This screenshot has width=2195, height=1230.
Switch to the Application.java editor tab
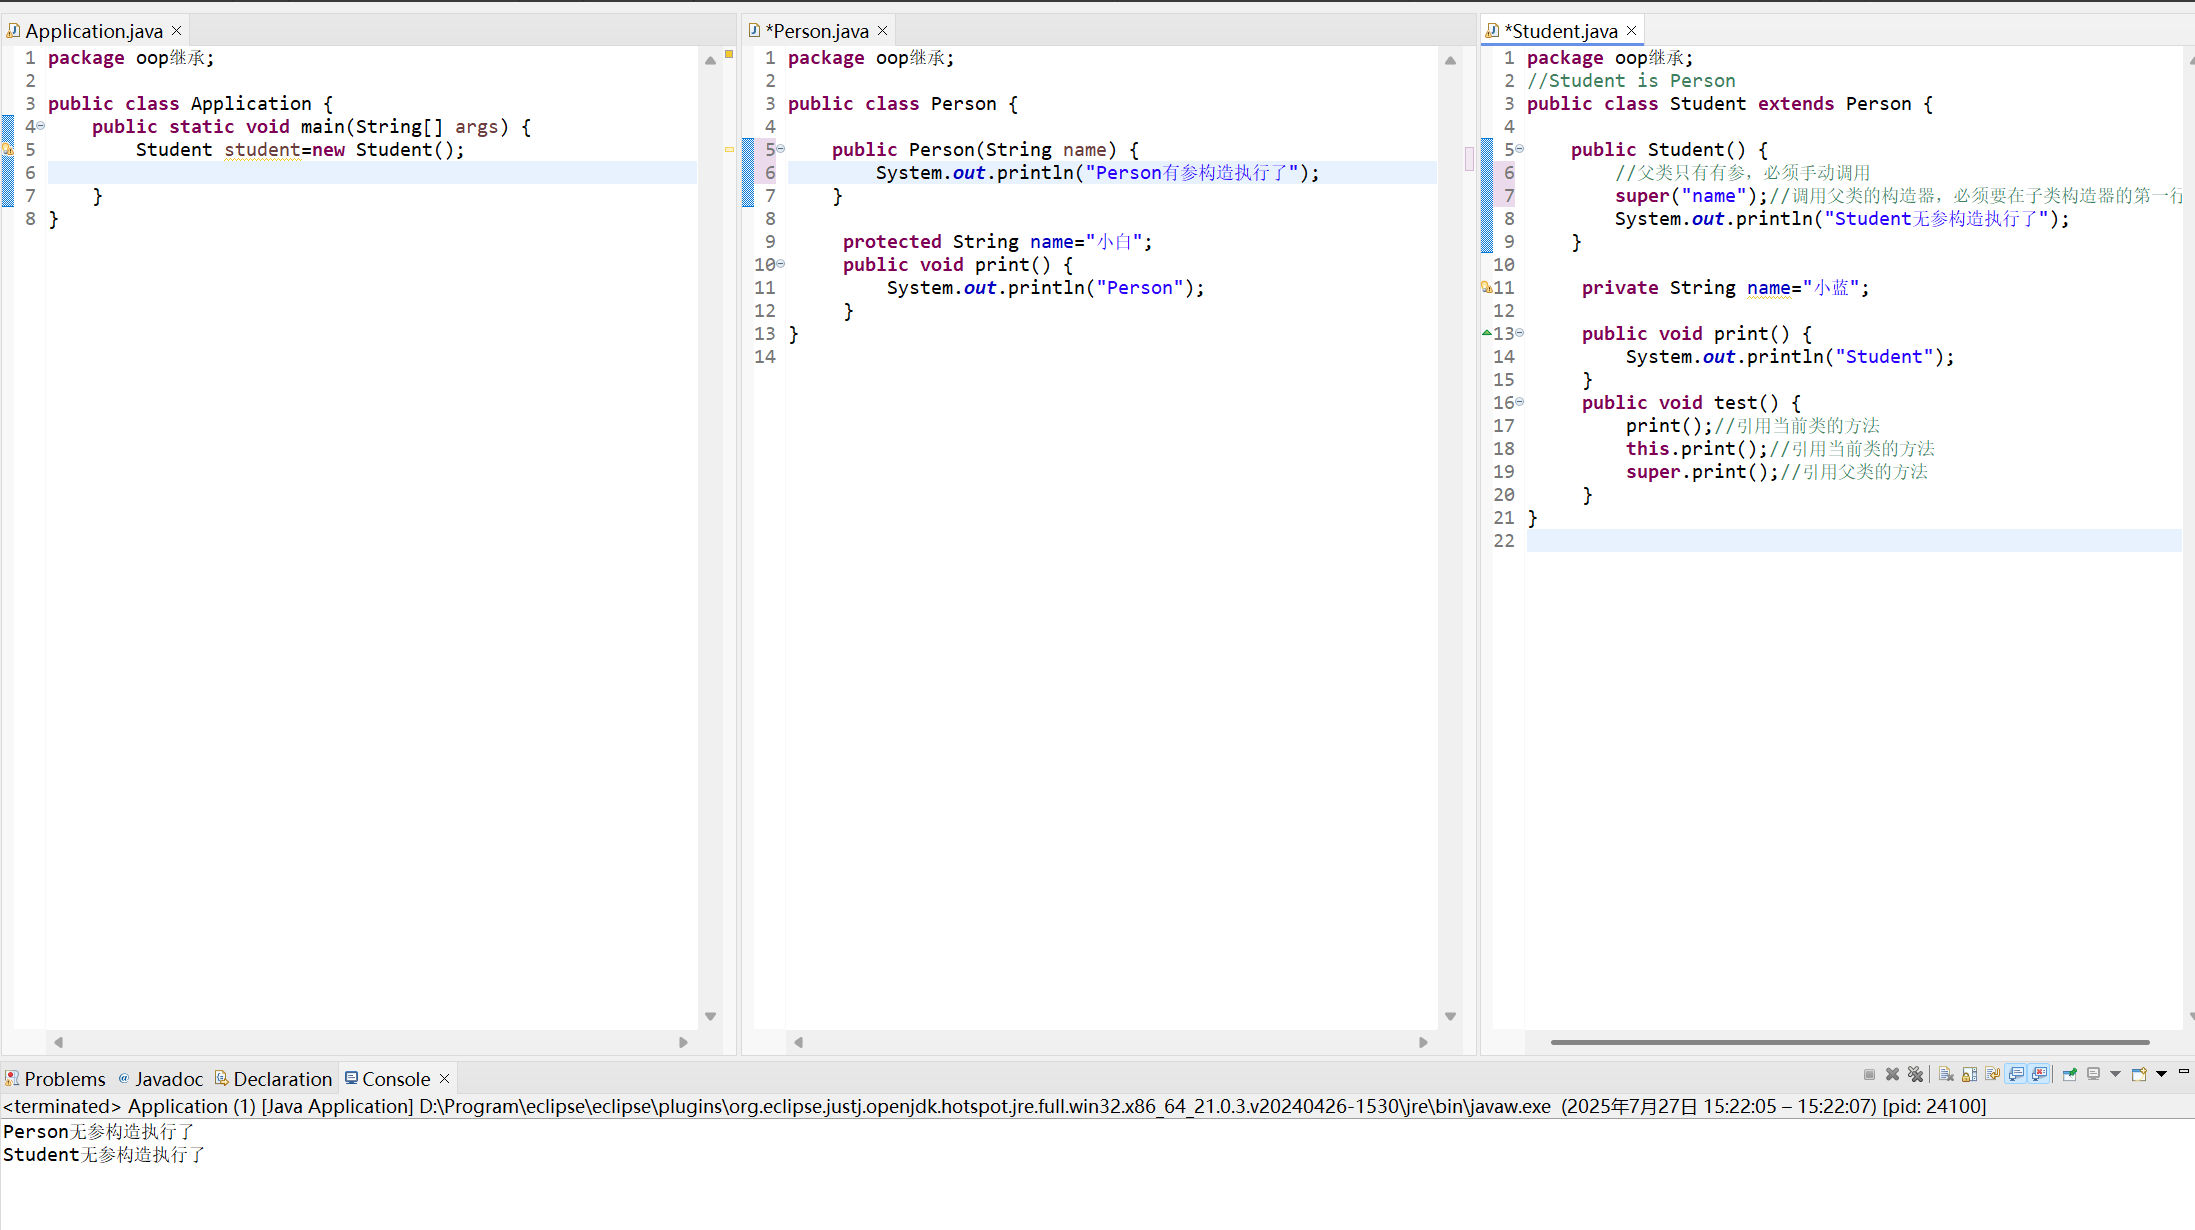pos(93,31)
